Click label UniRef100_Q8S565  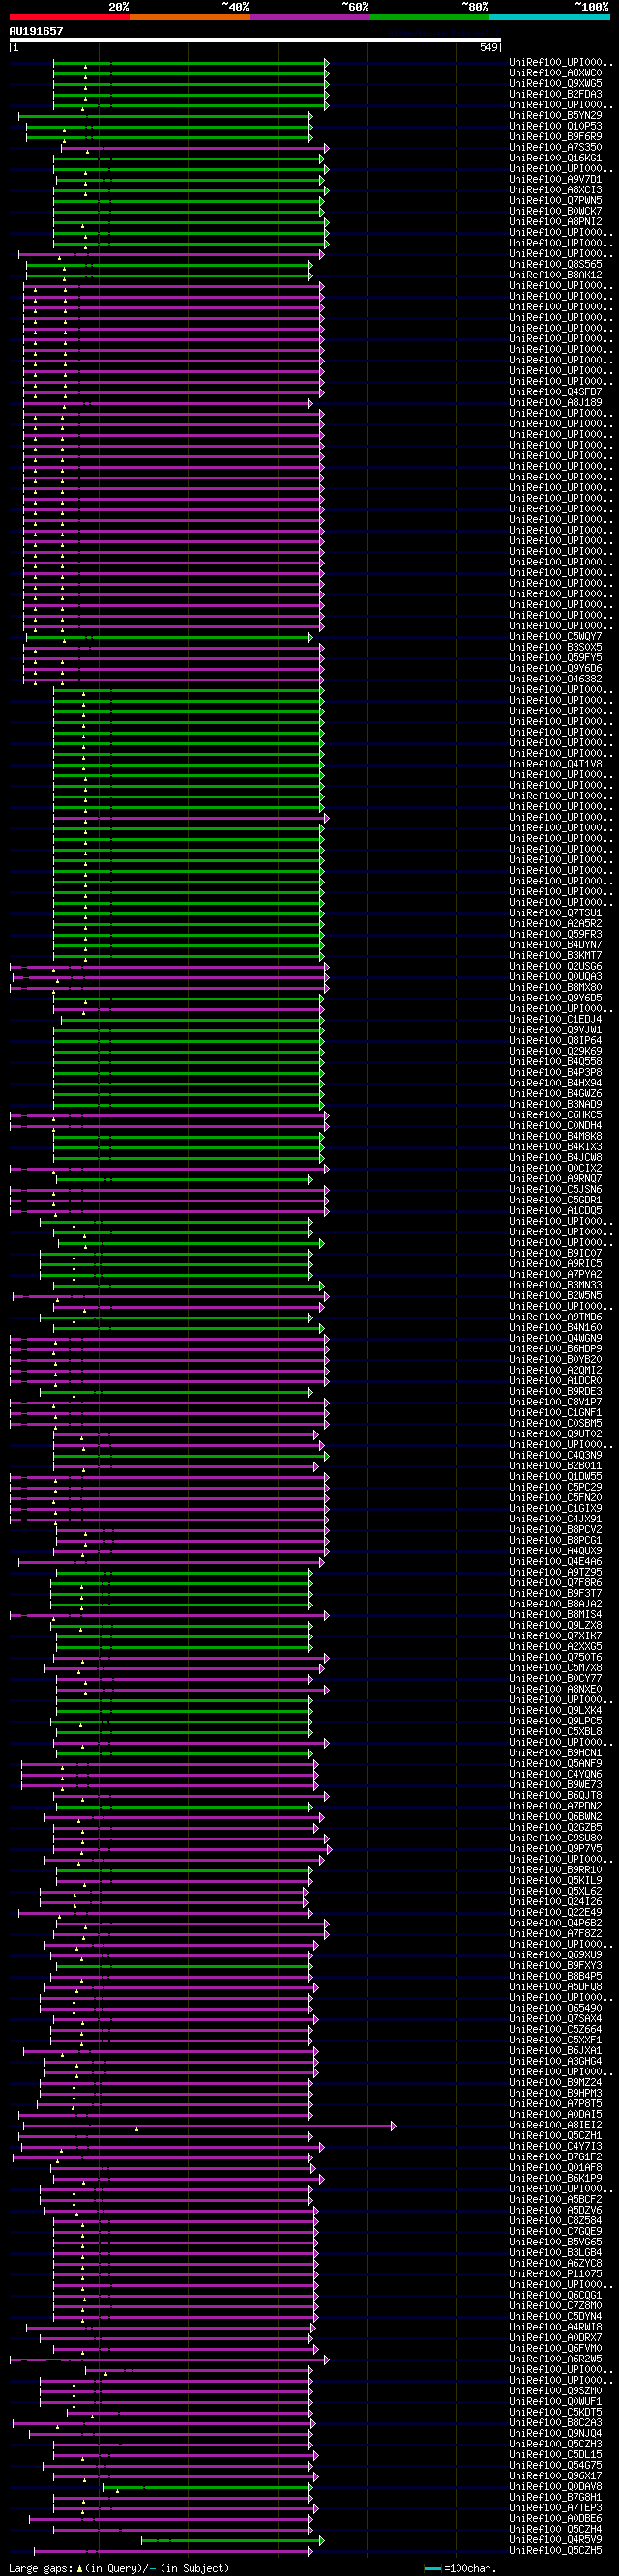tap(555, 264)
